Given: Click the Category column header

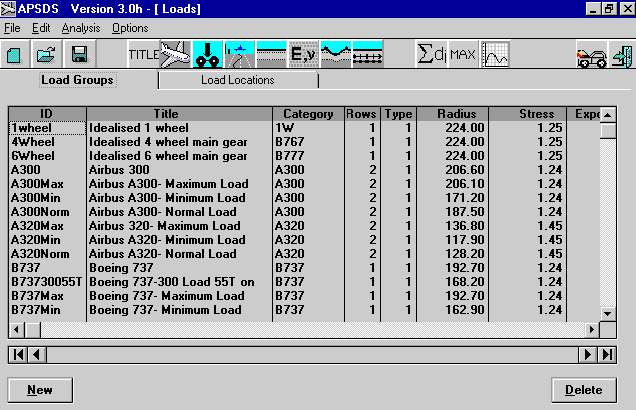Looking at the screenshot, I should click(x=308, y=114).
